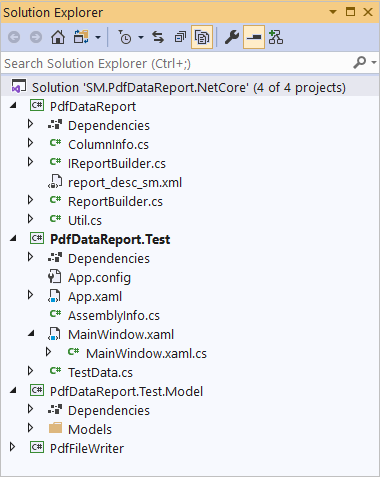Switch between solutions and folder views
The height and width of the screenshot is (477, 380).
point(81,37)
